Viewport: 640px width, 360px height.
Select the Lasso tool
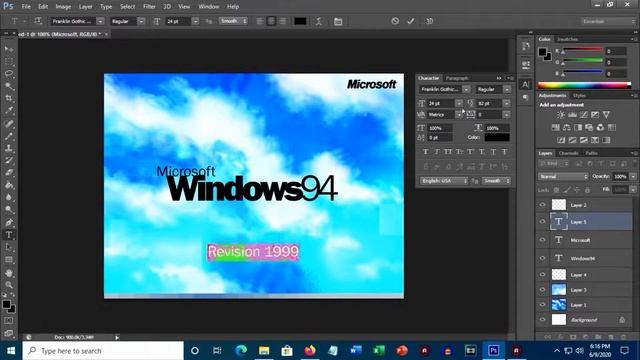(x=9, y=74)
